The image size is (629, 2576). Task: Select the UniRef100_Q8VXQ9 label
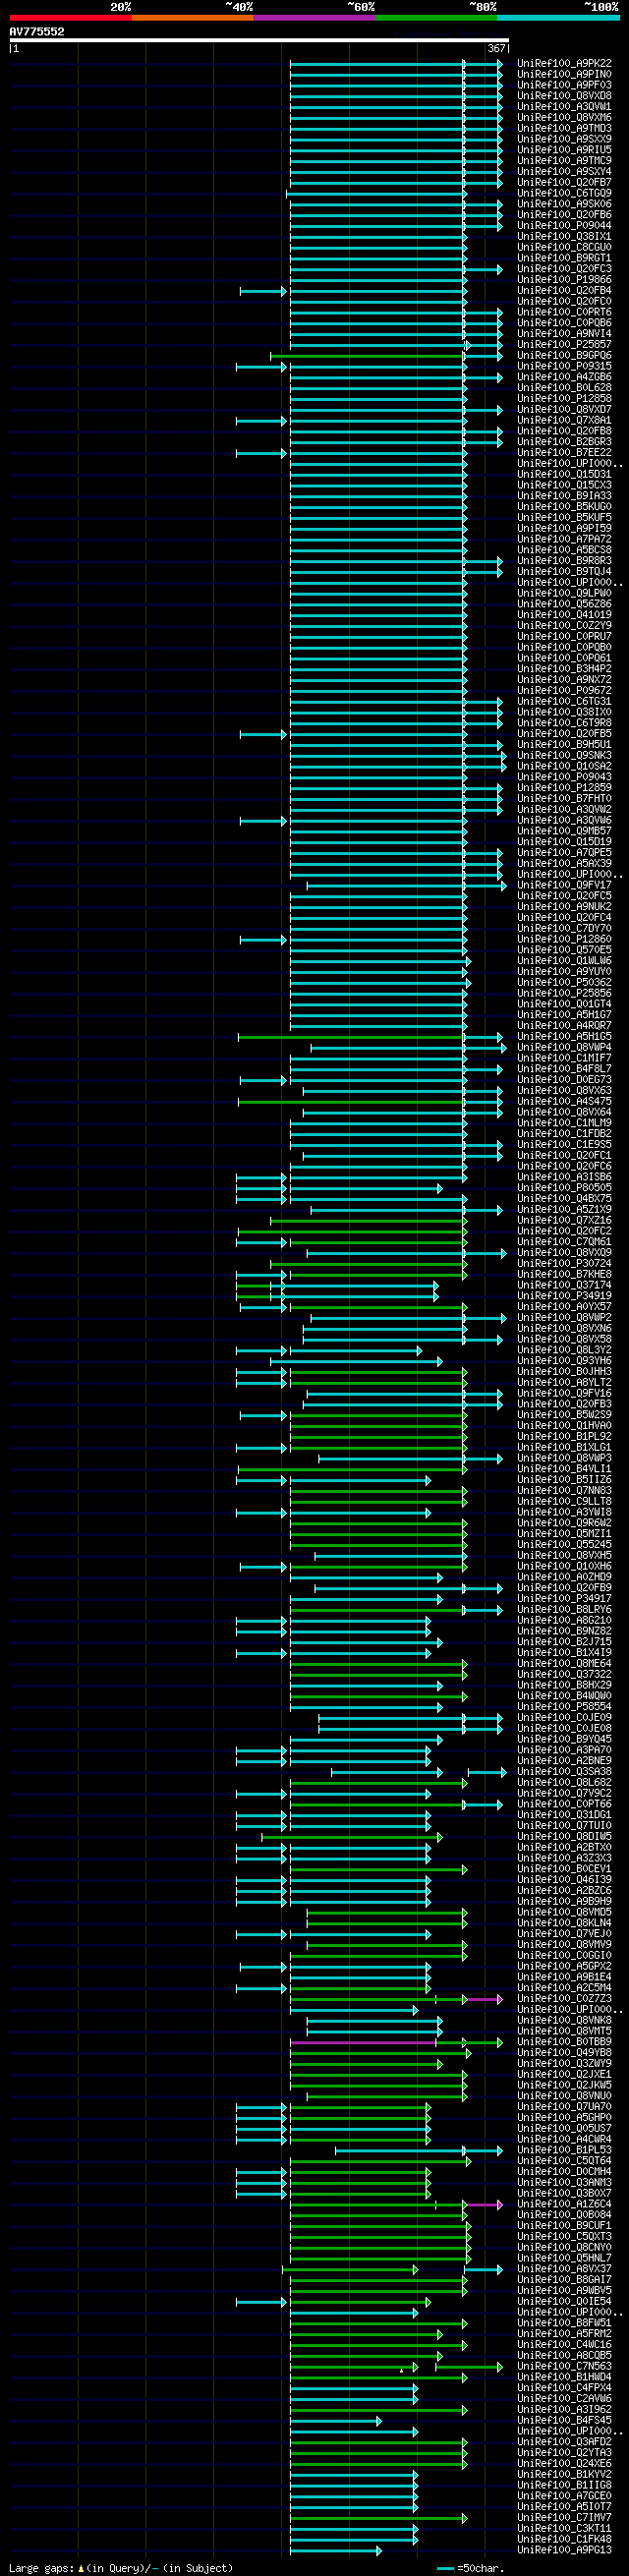pos(565,1252)
